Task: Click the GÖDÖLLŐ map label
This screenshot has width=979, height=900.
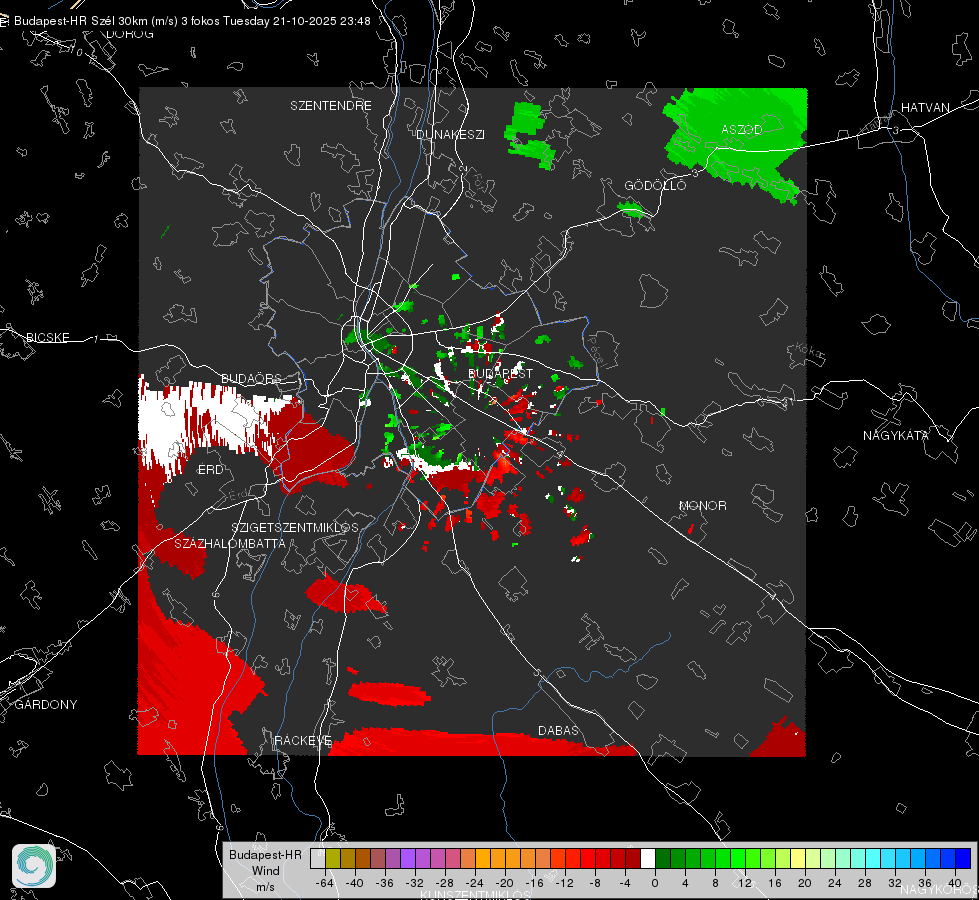Action: pos(655,185)
